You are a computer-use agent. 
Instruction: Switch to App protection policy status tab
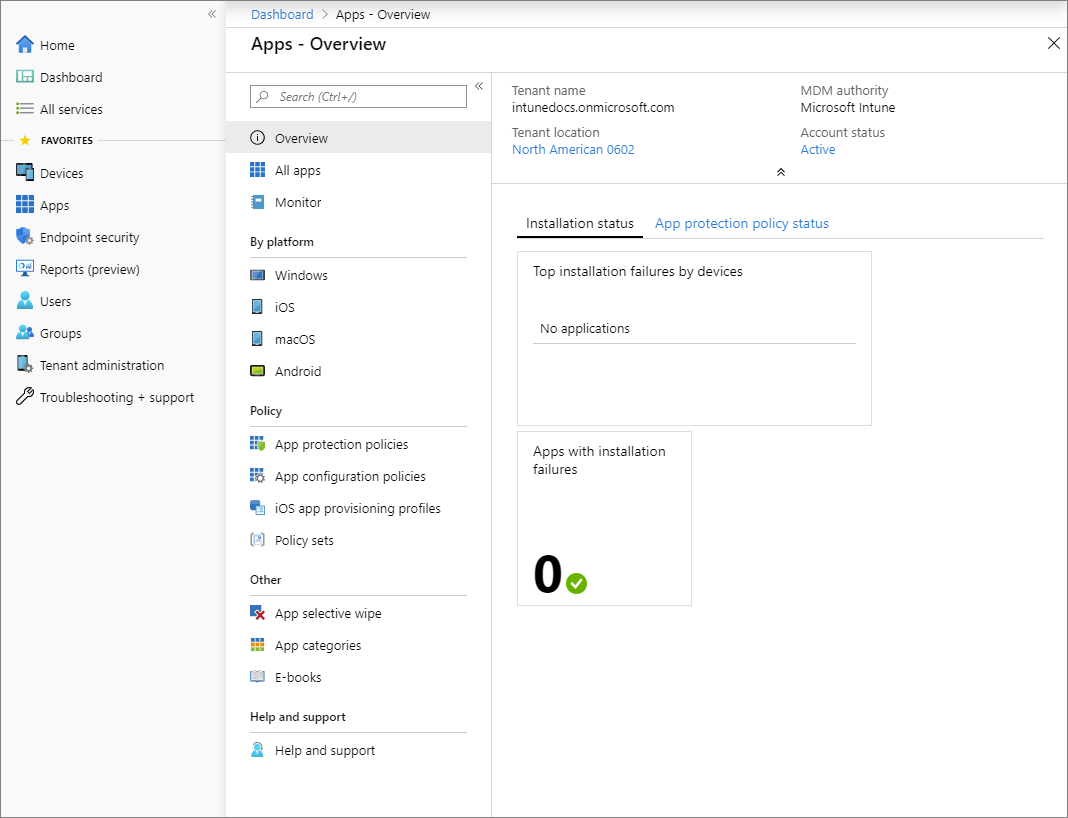click(x=741, y=223)
